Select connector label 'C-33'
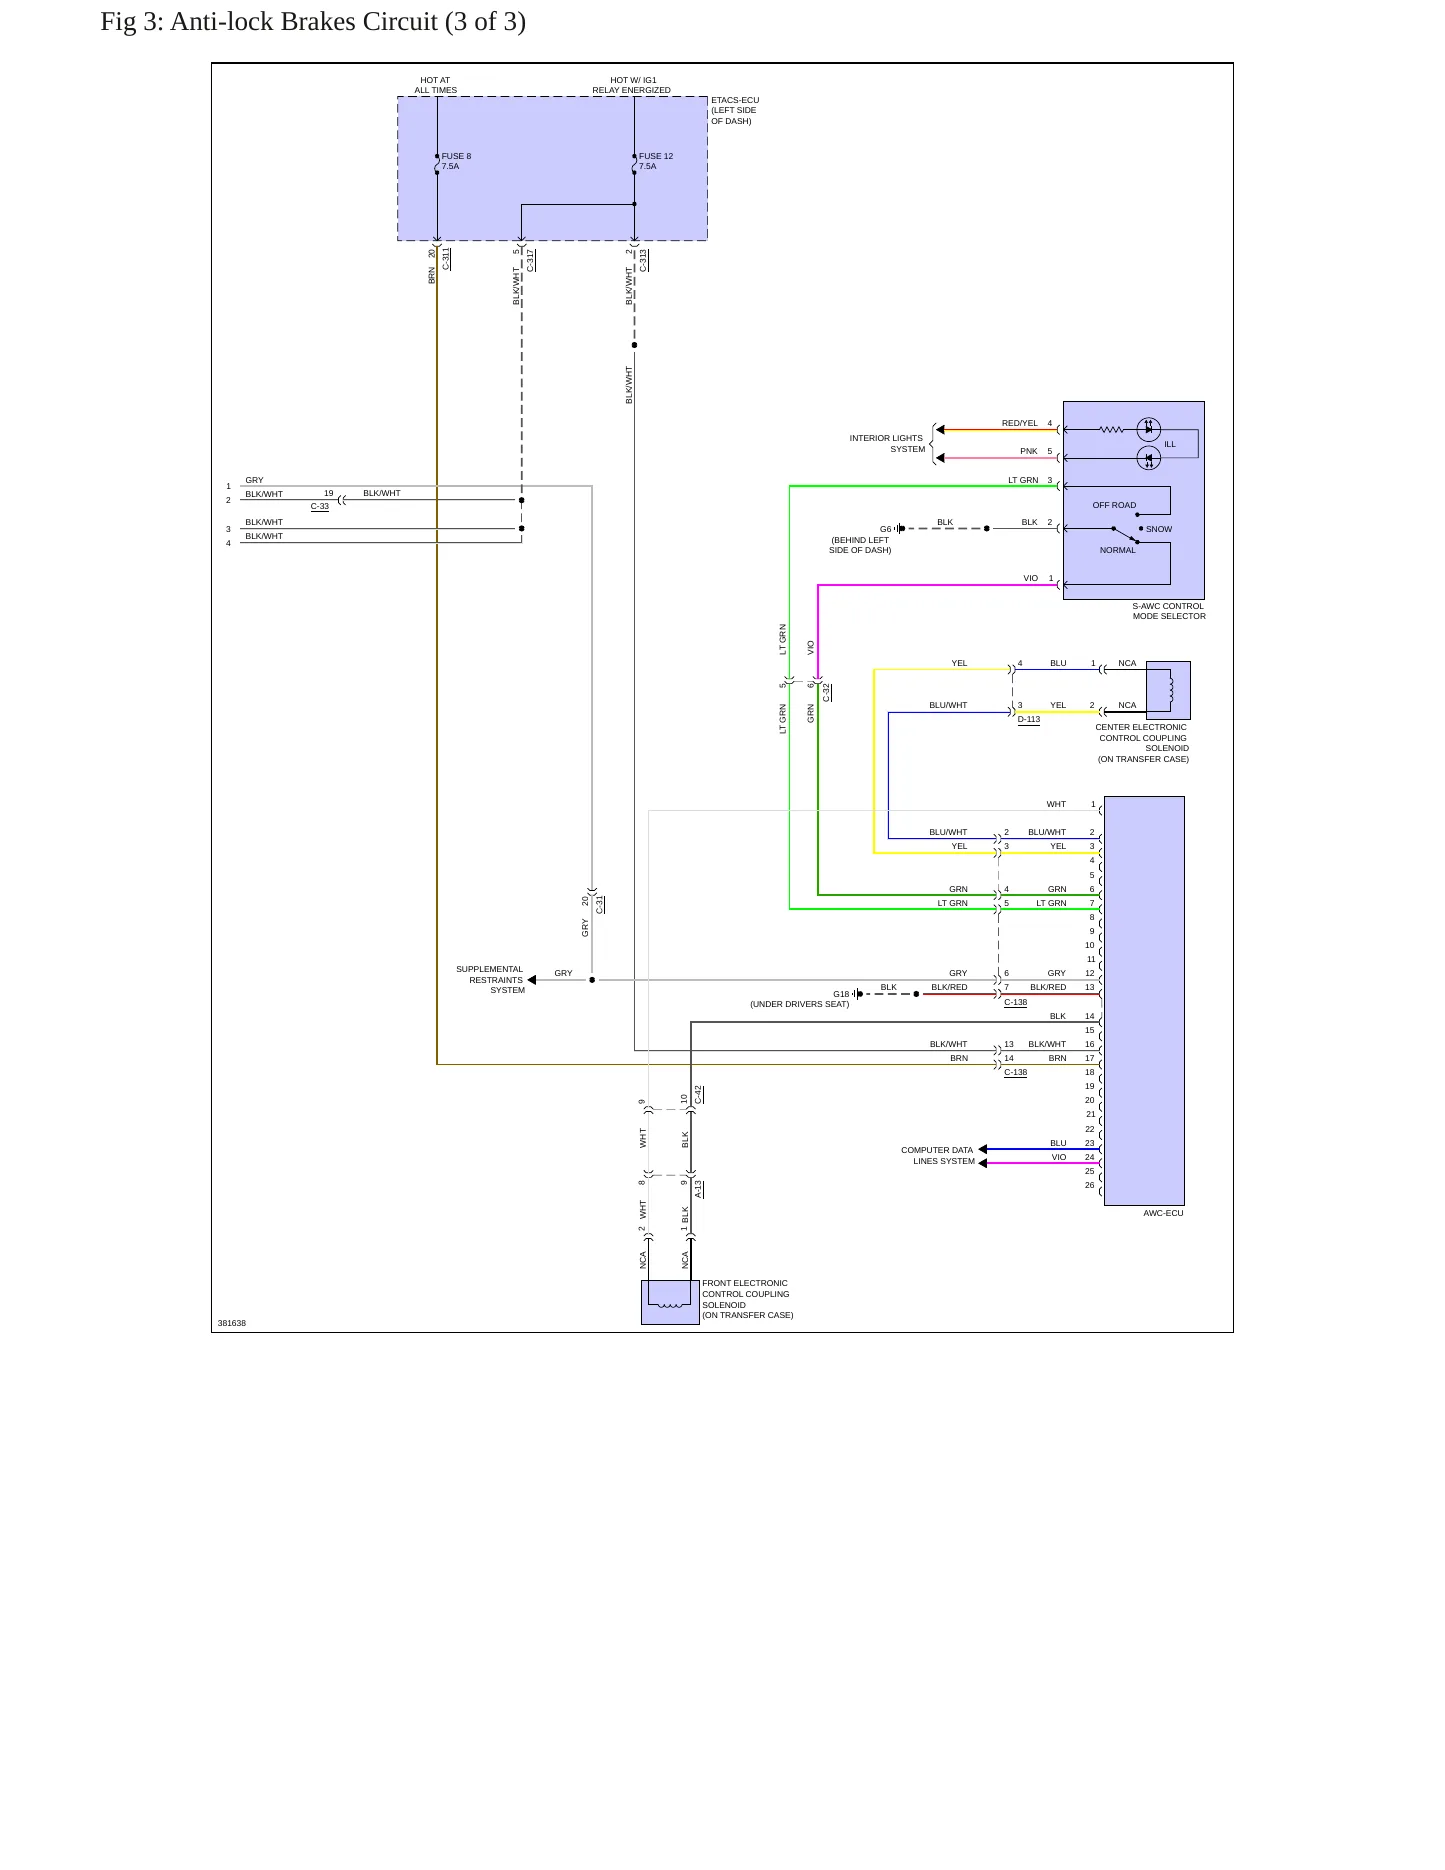Screen dimensions: 1445x1870 coord(320,507)
